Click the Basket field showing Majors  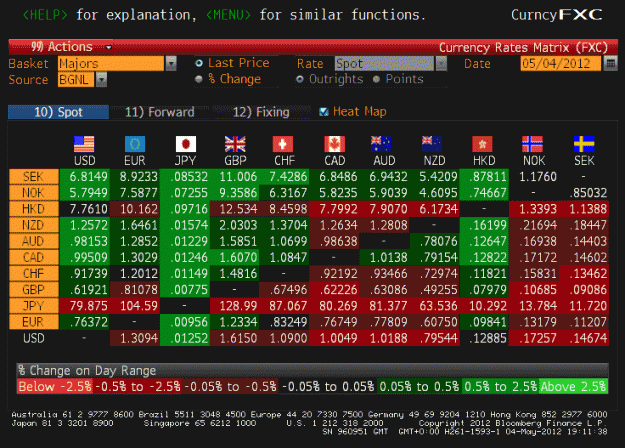(x=111, y=63)
